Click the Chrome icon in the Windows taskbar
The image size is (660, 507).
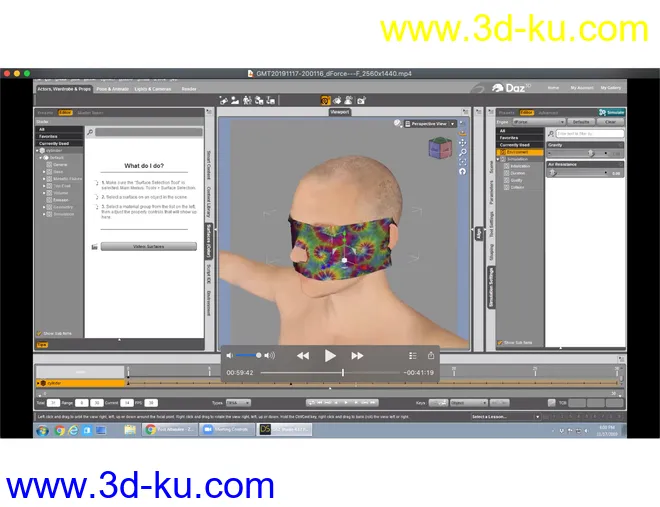point(60,430)
